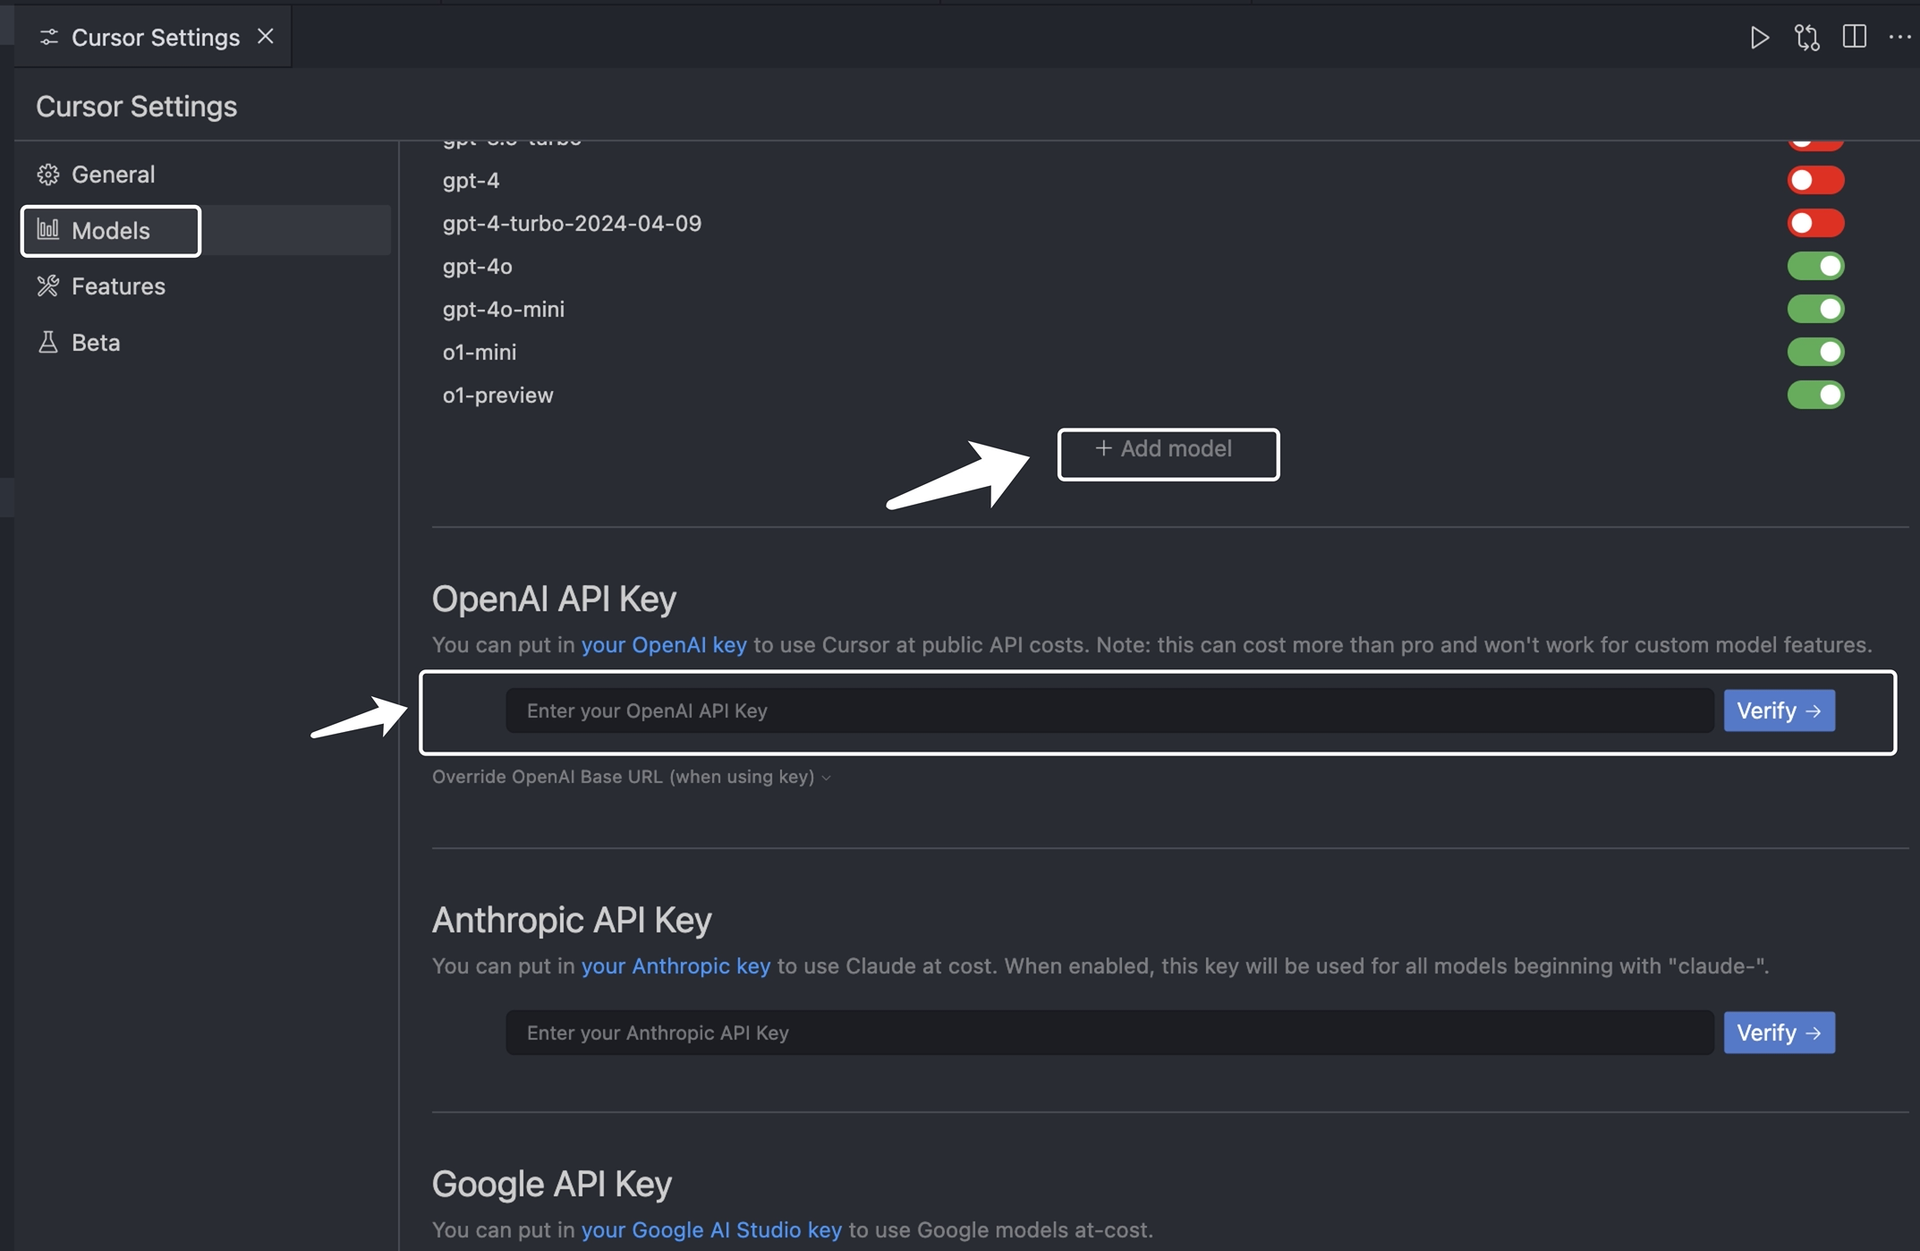Enable the gpt-4 model toggle

(x=1815, y=180)
